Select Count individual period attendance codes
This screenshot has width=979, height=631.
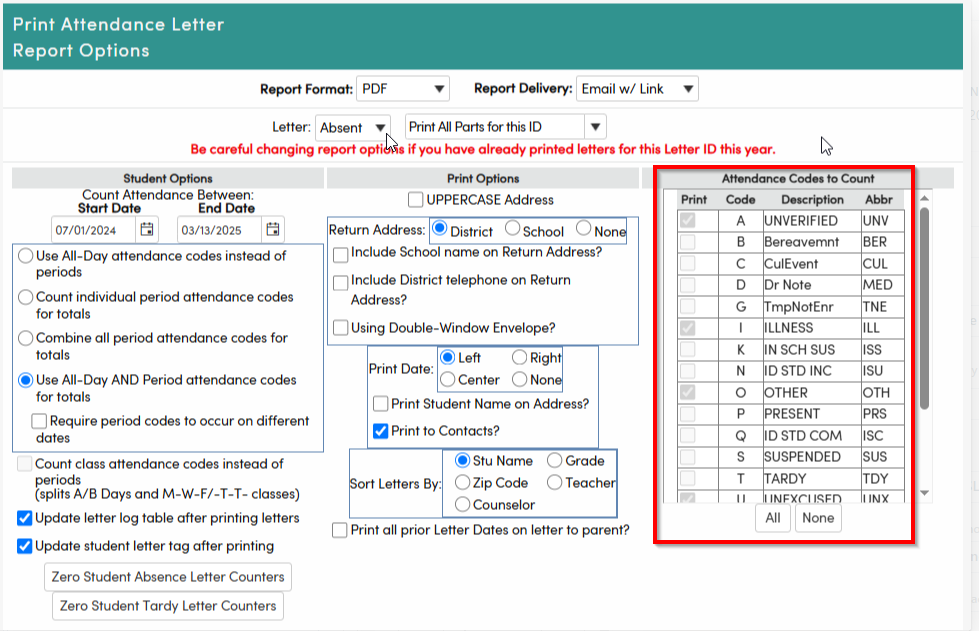[26, 297]
